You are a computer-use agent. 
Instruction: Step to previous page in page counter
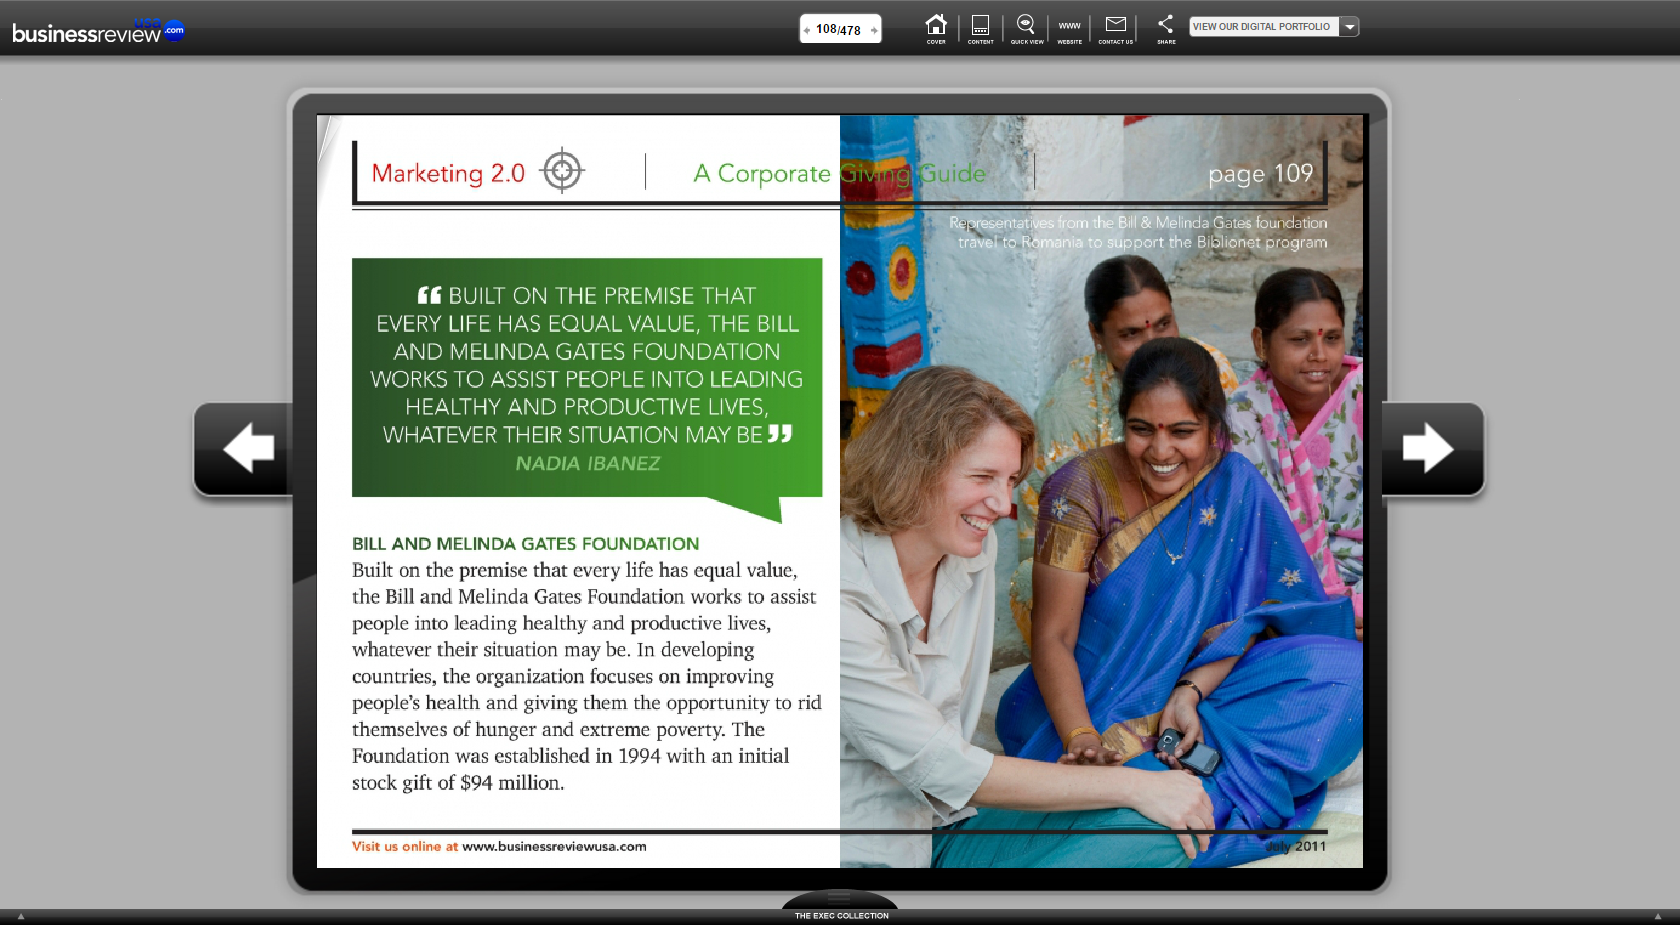[807, 30]
